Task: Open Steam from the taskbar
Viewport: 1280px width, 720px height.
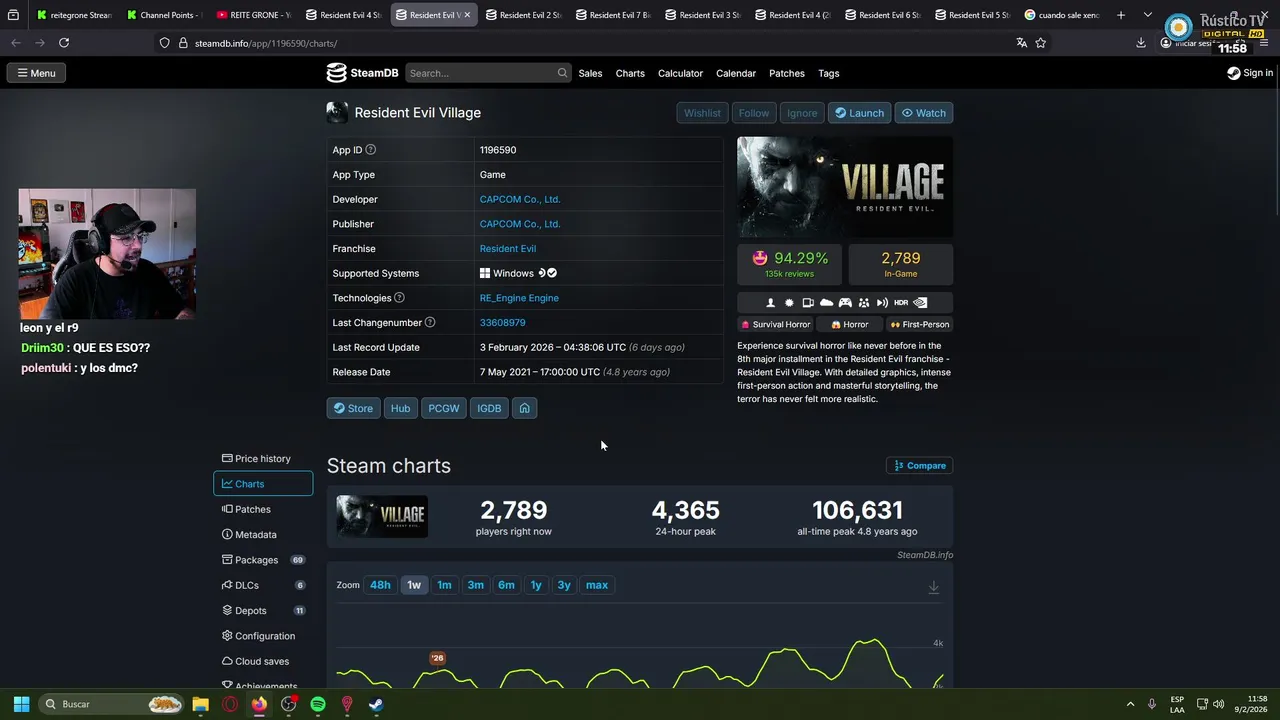Action: [x=375, y=704]
